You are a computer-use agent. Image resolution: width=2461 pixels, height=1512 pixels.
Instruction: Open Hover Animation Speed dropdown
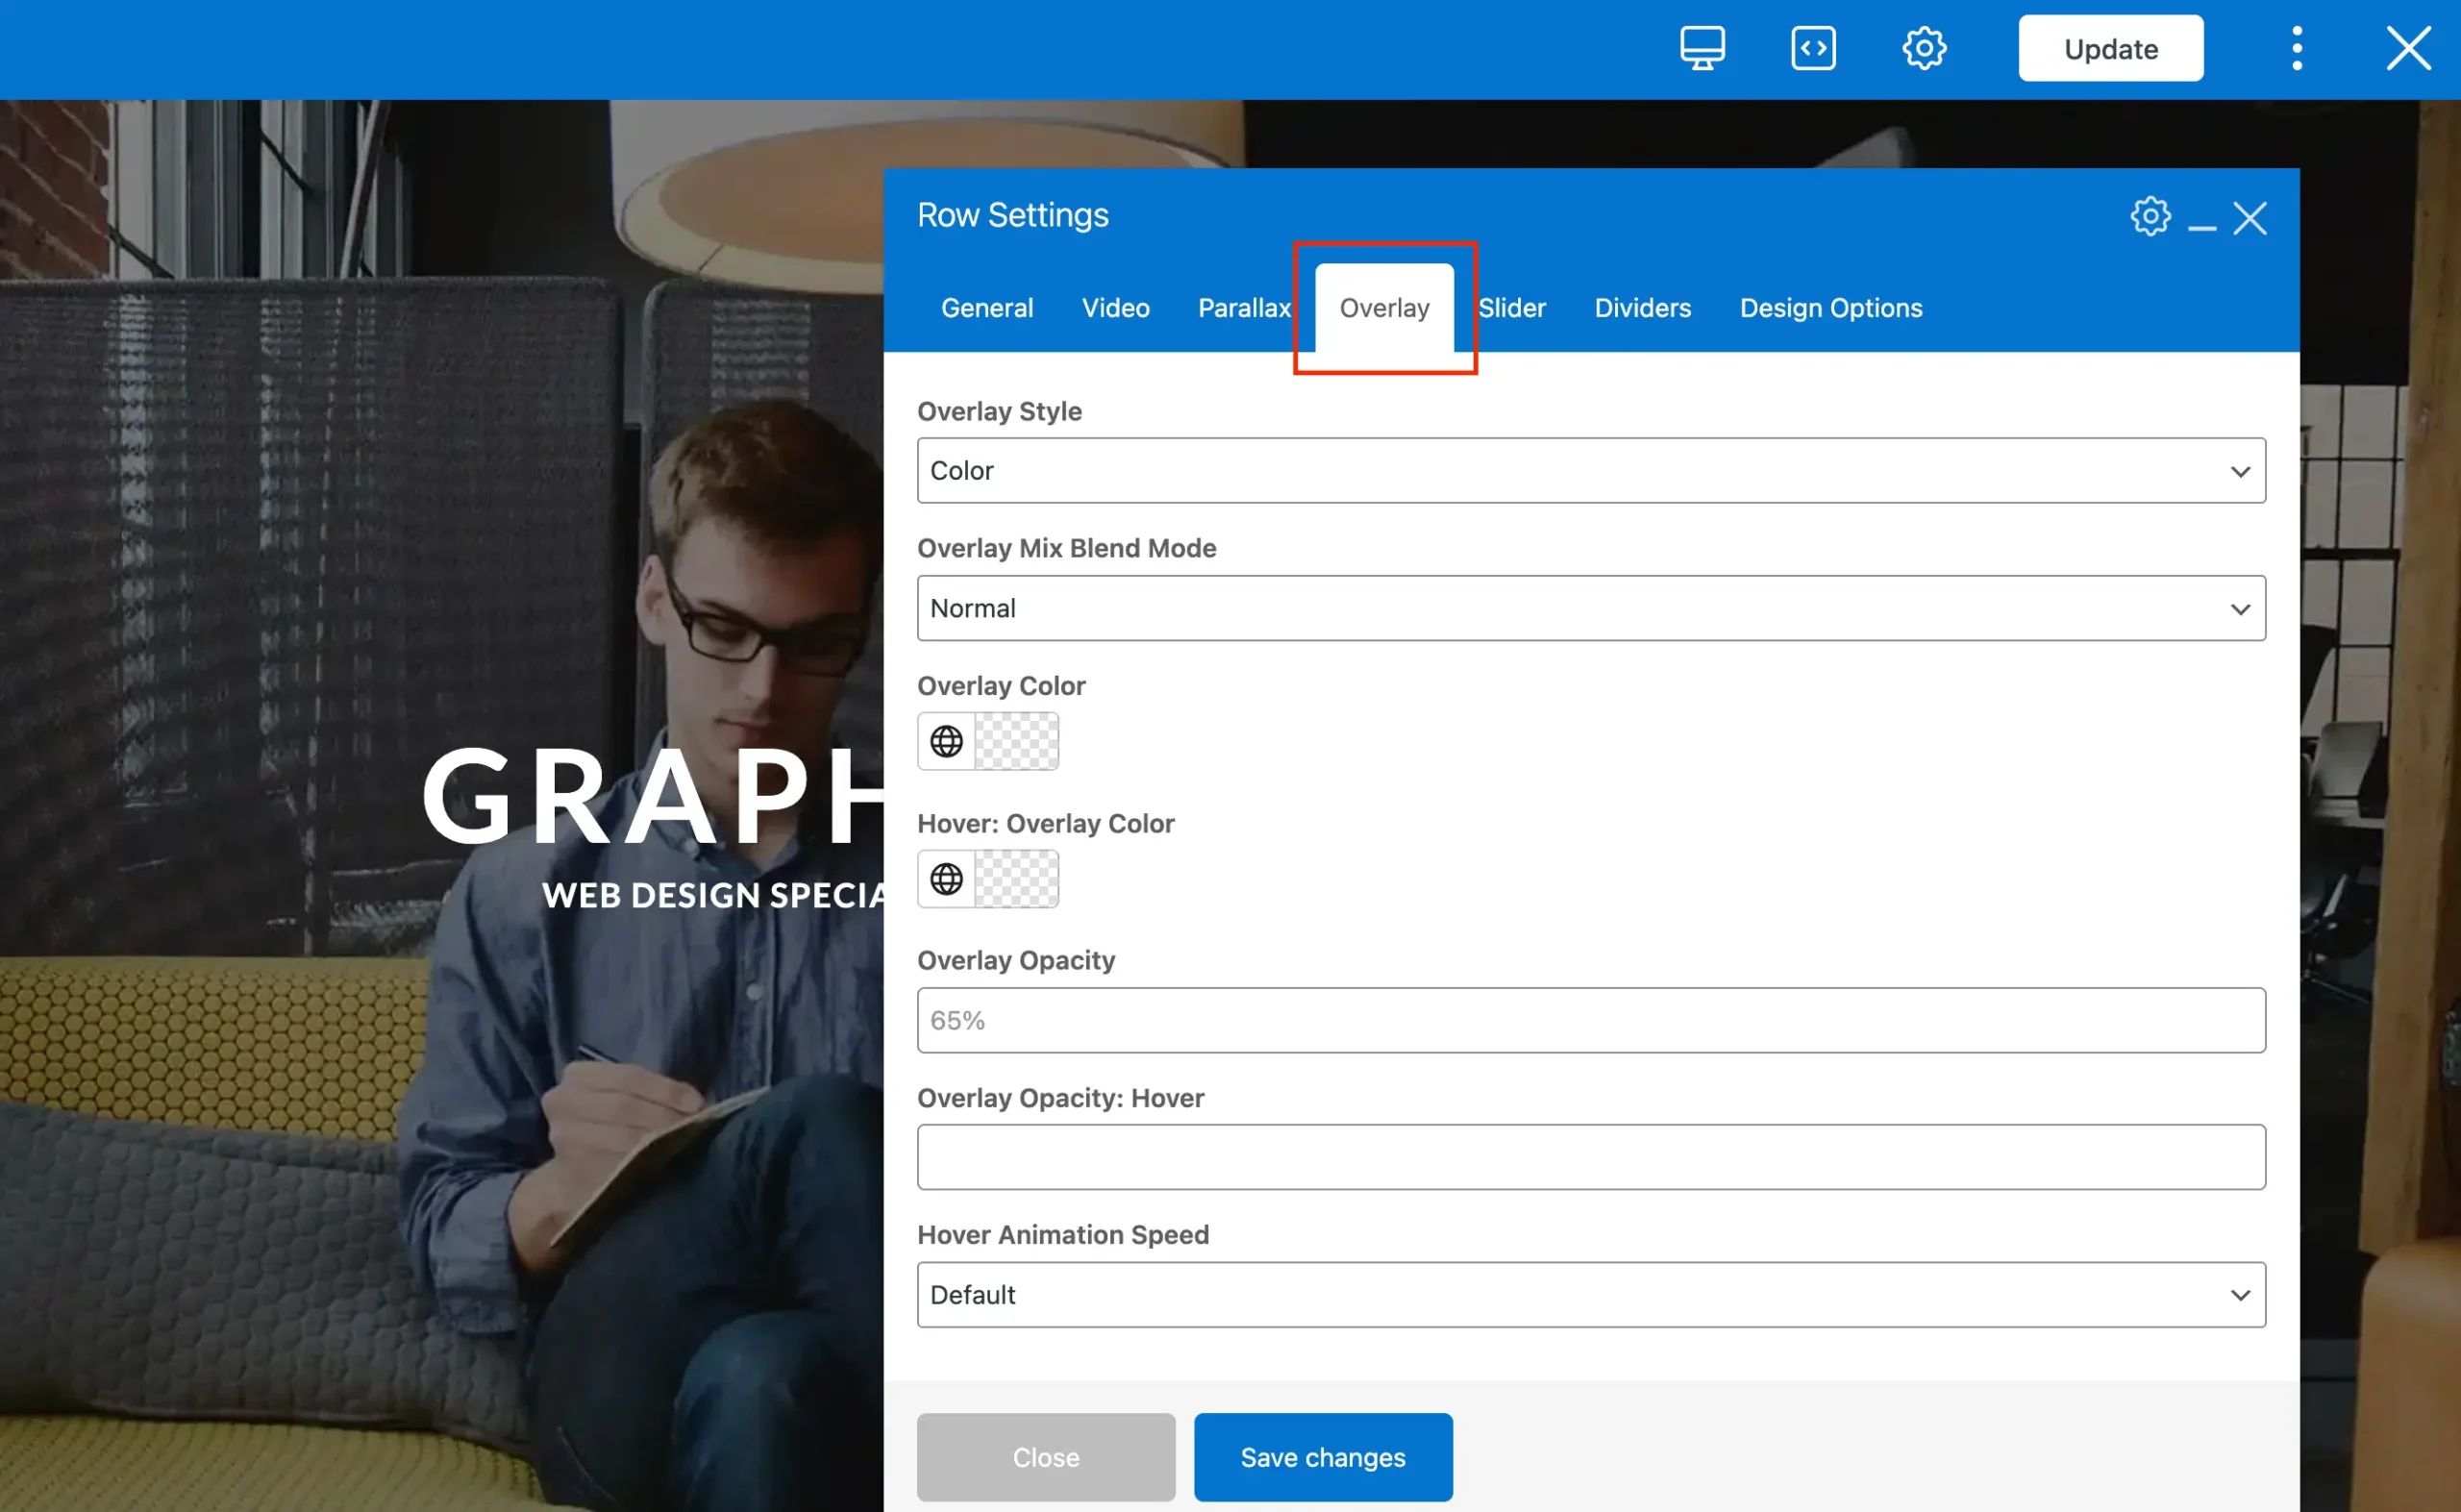click(1590, 1294)
